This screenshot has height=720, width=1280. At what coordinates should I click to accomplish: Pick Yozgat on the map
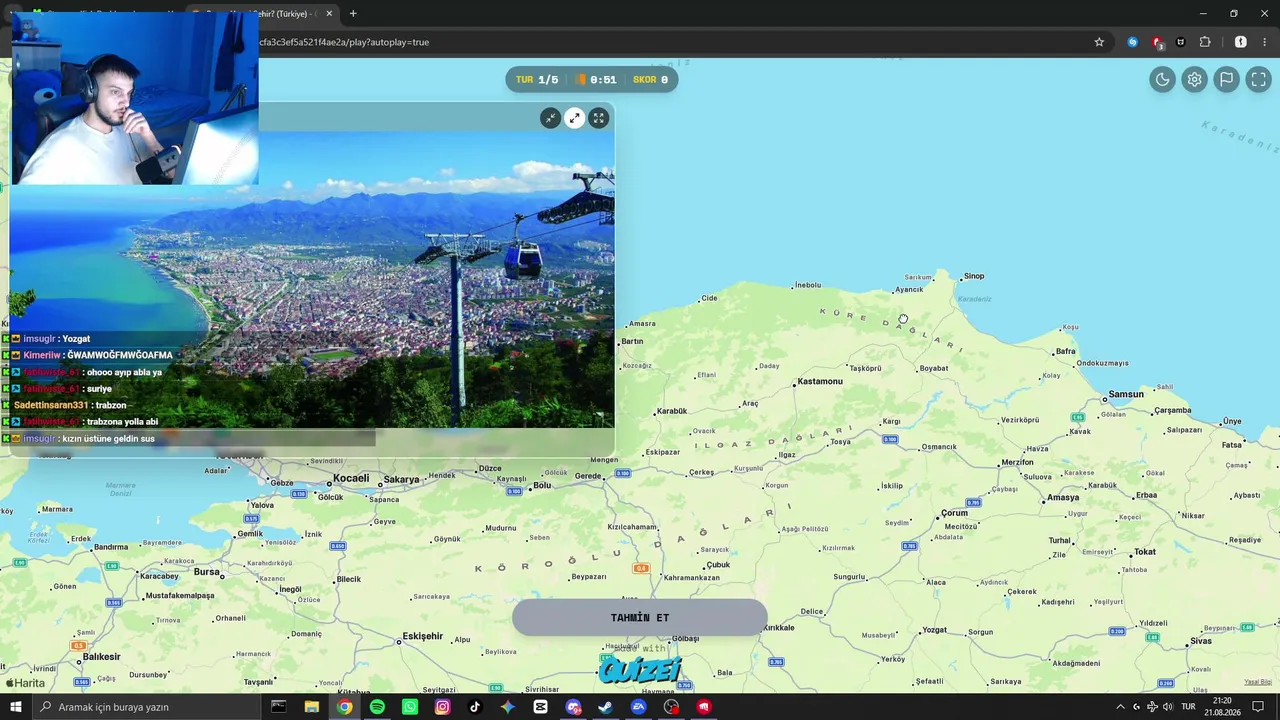pos(934,630)
